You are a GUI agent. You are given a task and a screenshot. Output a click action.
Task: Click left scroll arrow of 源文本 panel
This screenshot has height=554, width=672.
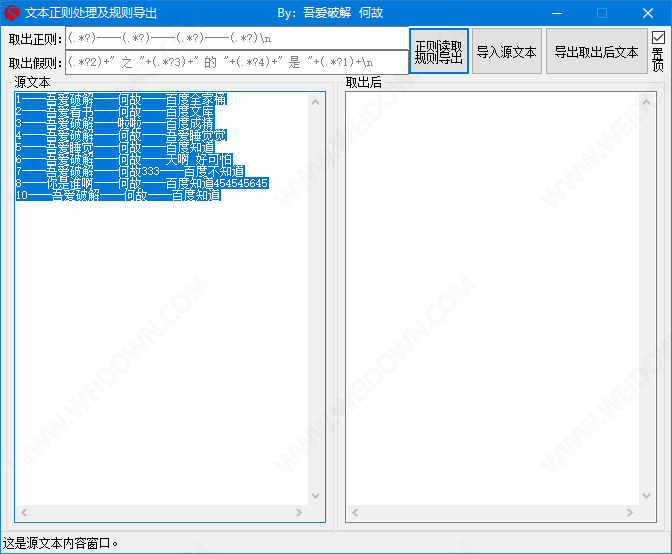click(22, 513)
